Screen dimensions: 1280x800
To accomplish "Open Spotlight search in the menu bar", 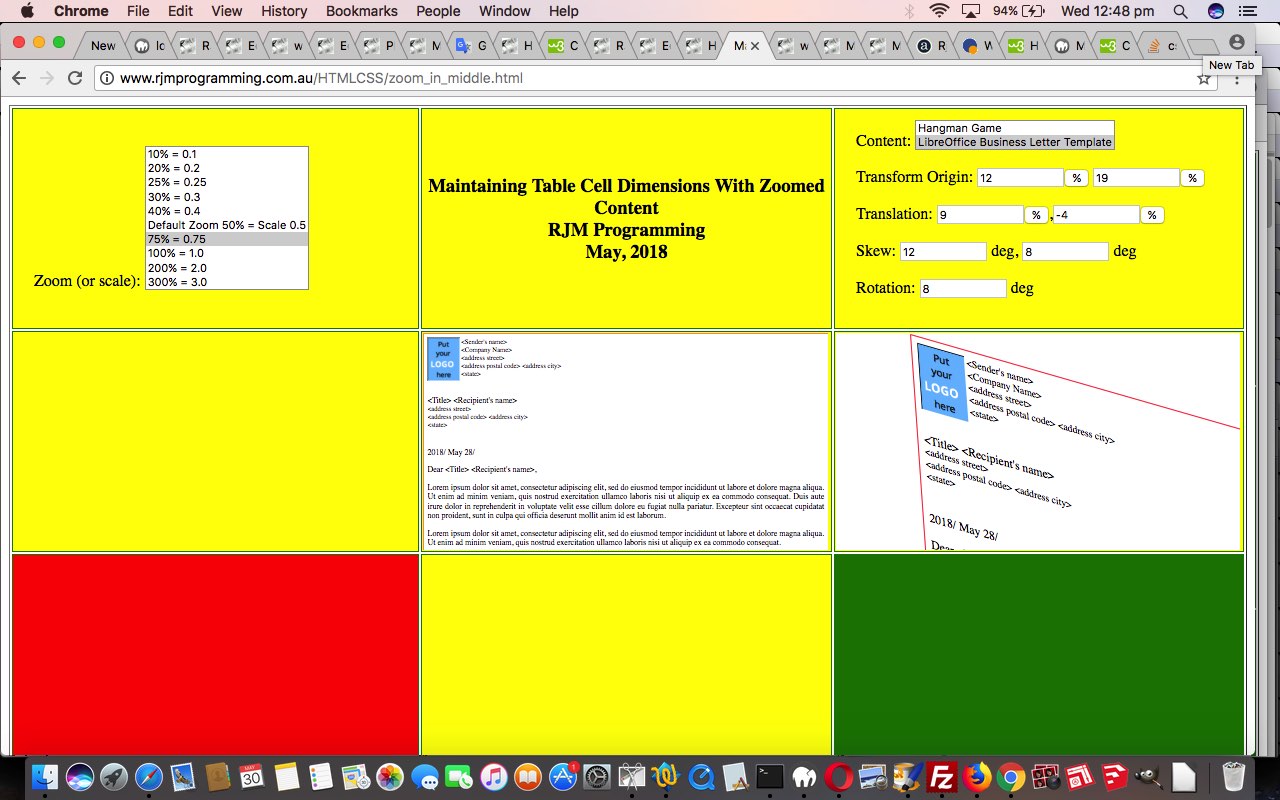I will click(x=1180, y=11).
